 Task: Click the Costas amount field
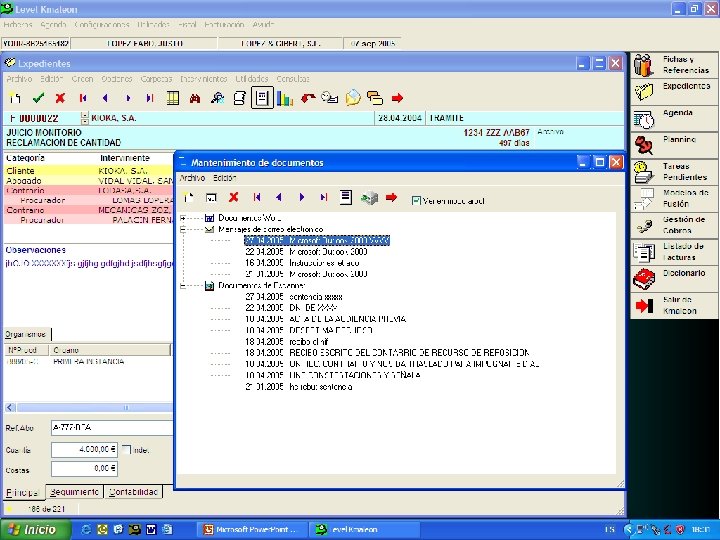tap(84, 469)
